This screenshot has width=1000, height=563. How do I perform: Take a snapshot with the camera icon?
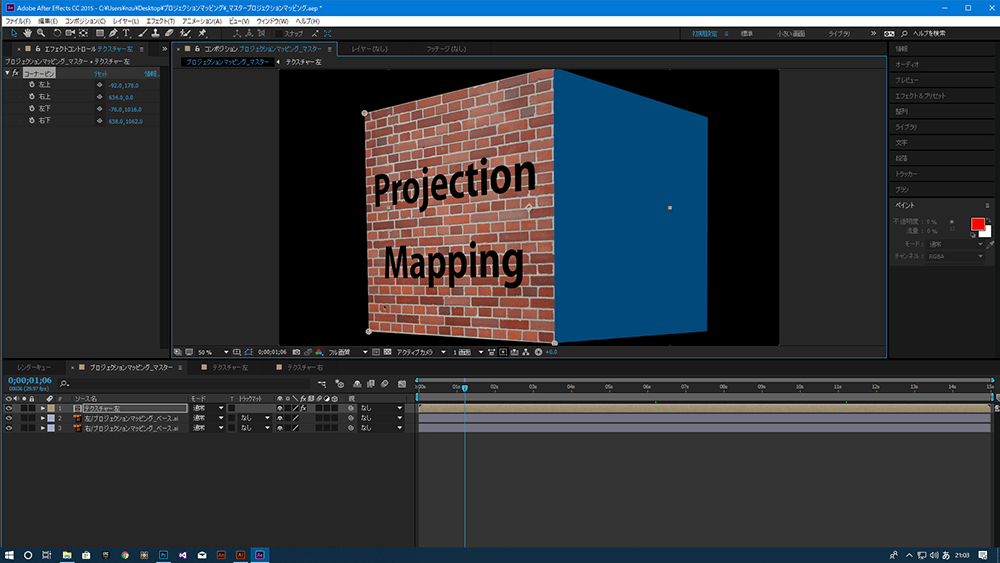[294, 352]
